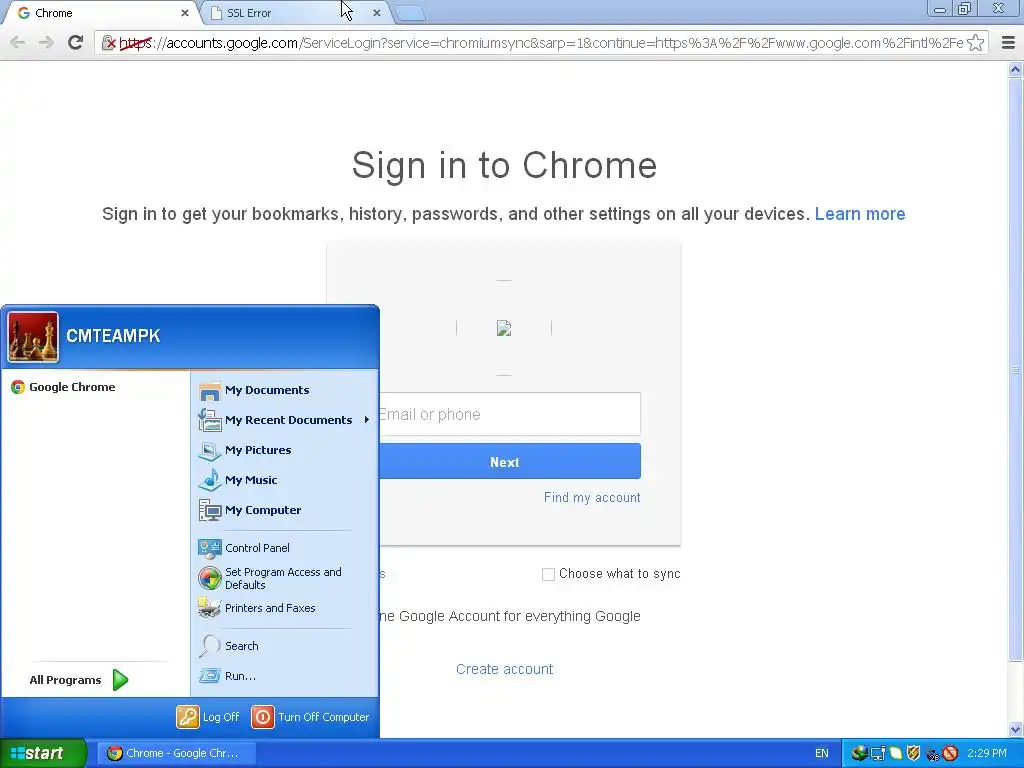1024x768 pixels.
Task: Click the address bar URL
Action: point(541,43)
